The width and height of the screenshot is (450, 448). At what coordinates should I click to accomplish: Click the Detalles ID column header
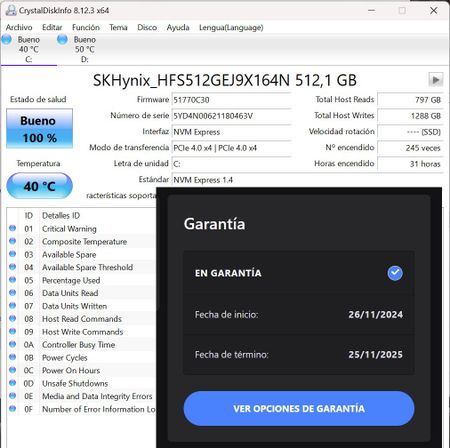tap(61, 216)
